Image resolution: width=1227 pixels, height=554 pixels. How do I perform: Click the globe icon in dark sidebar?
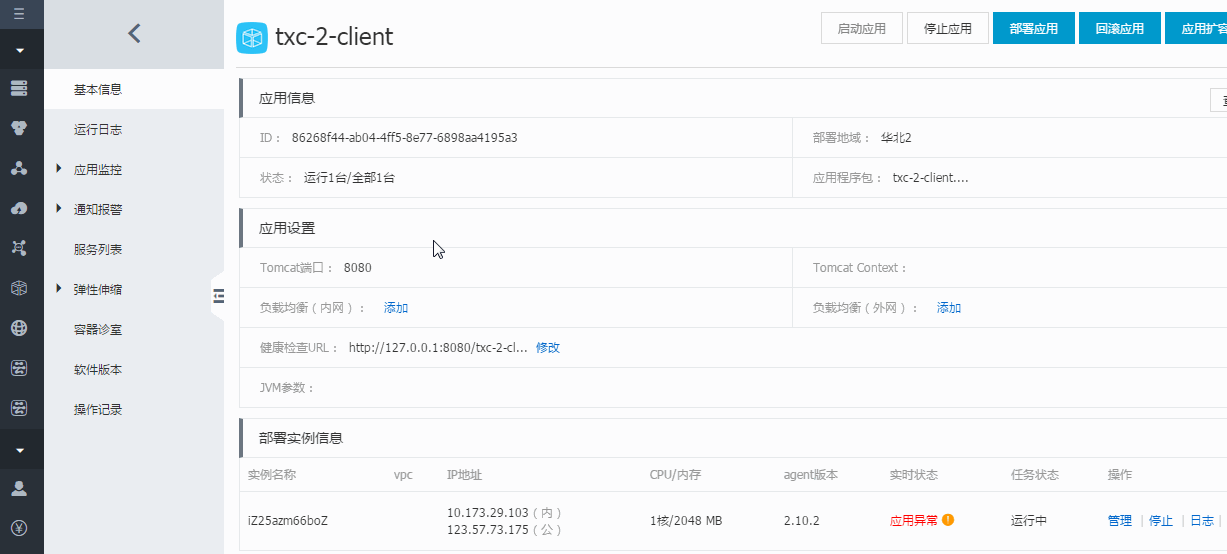pyautogui.click(x=19, y=328)
